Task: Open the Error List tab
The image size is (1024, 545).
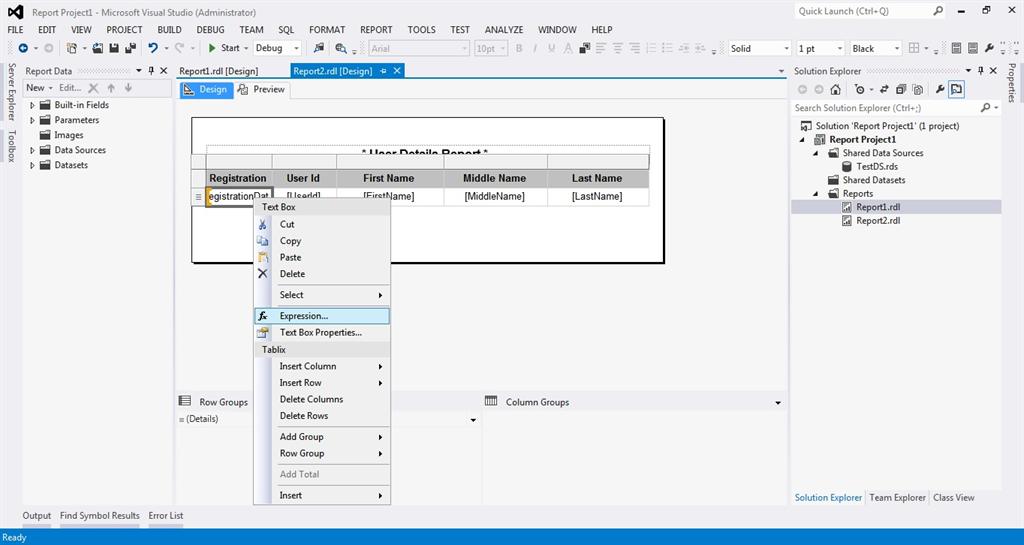Action: pyautogui.click(x=166, y=516)
